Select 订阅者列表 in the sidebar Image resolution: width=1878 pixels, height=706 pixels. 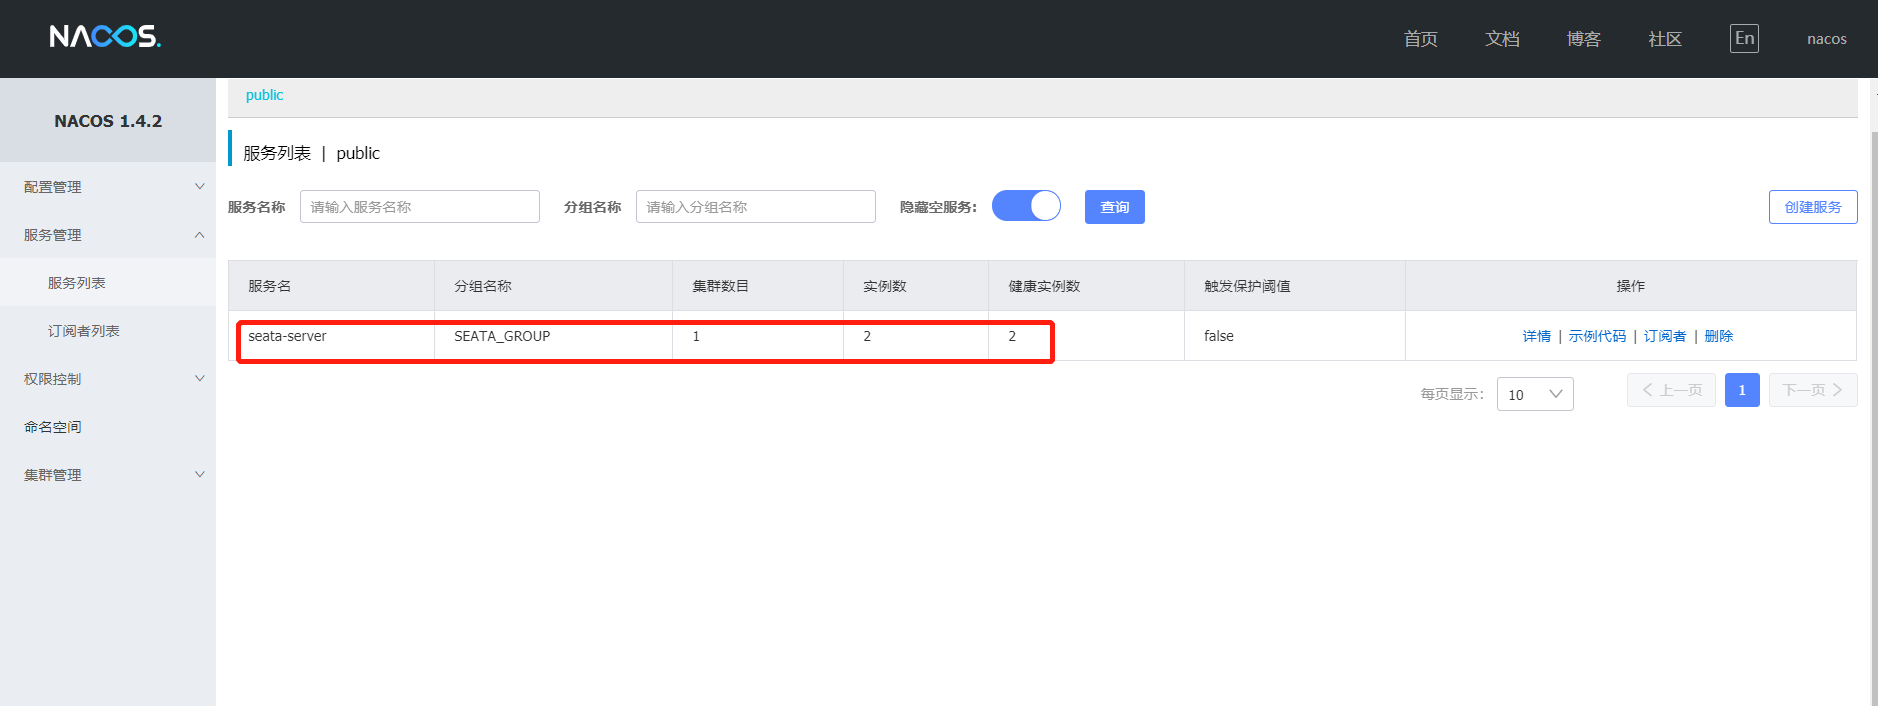(x=108, y=331)
